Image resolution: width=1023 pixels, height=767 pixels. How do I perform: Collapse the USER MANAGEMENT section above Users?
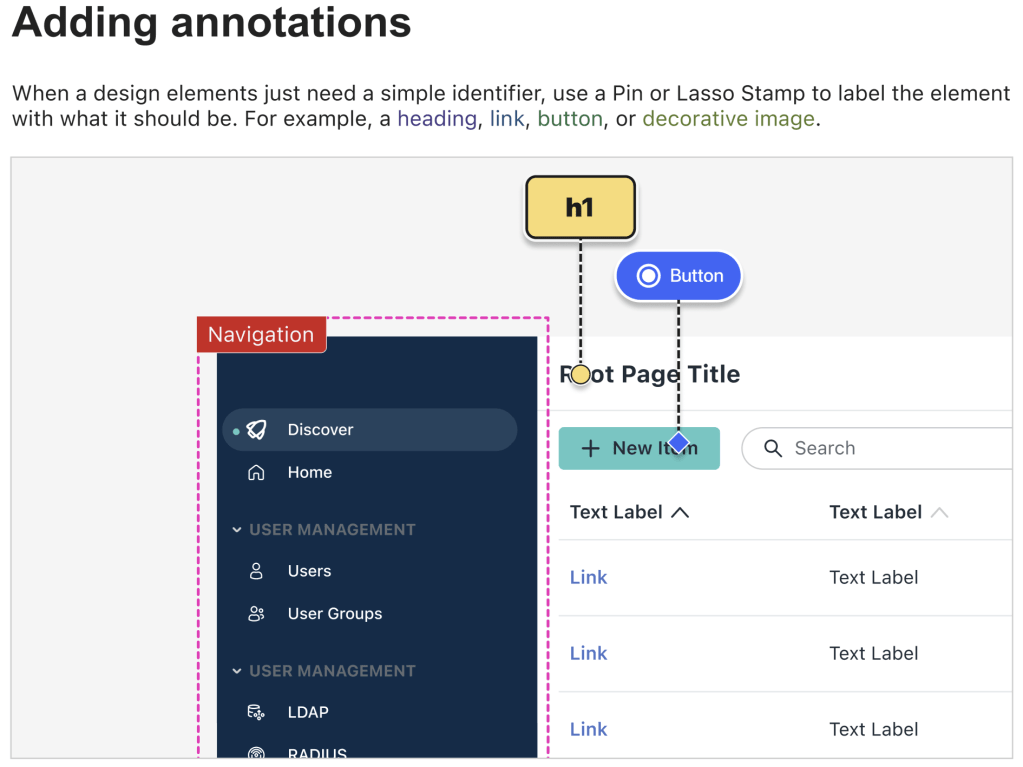click(x=236, y=530)
